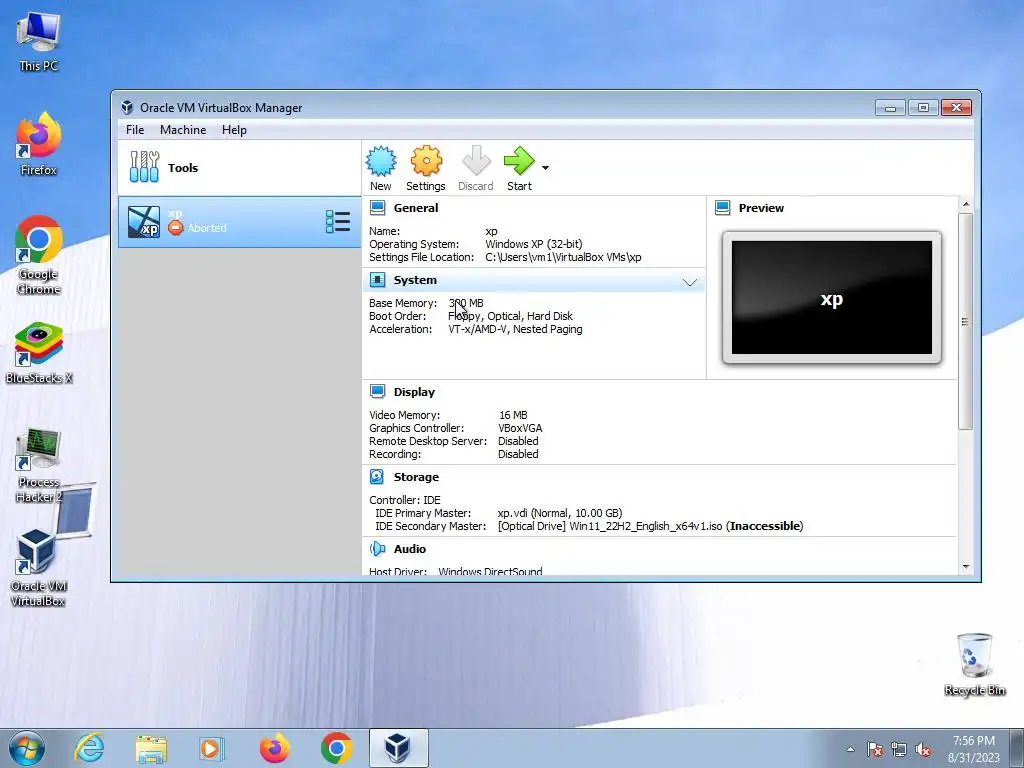The image size is (1024, 768).
Task: Click the System section chip icon
Action: pos(377,280)
